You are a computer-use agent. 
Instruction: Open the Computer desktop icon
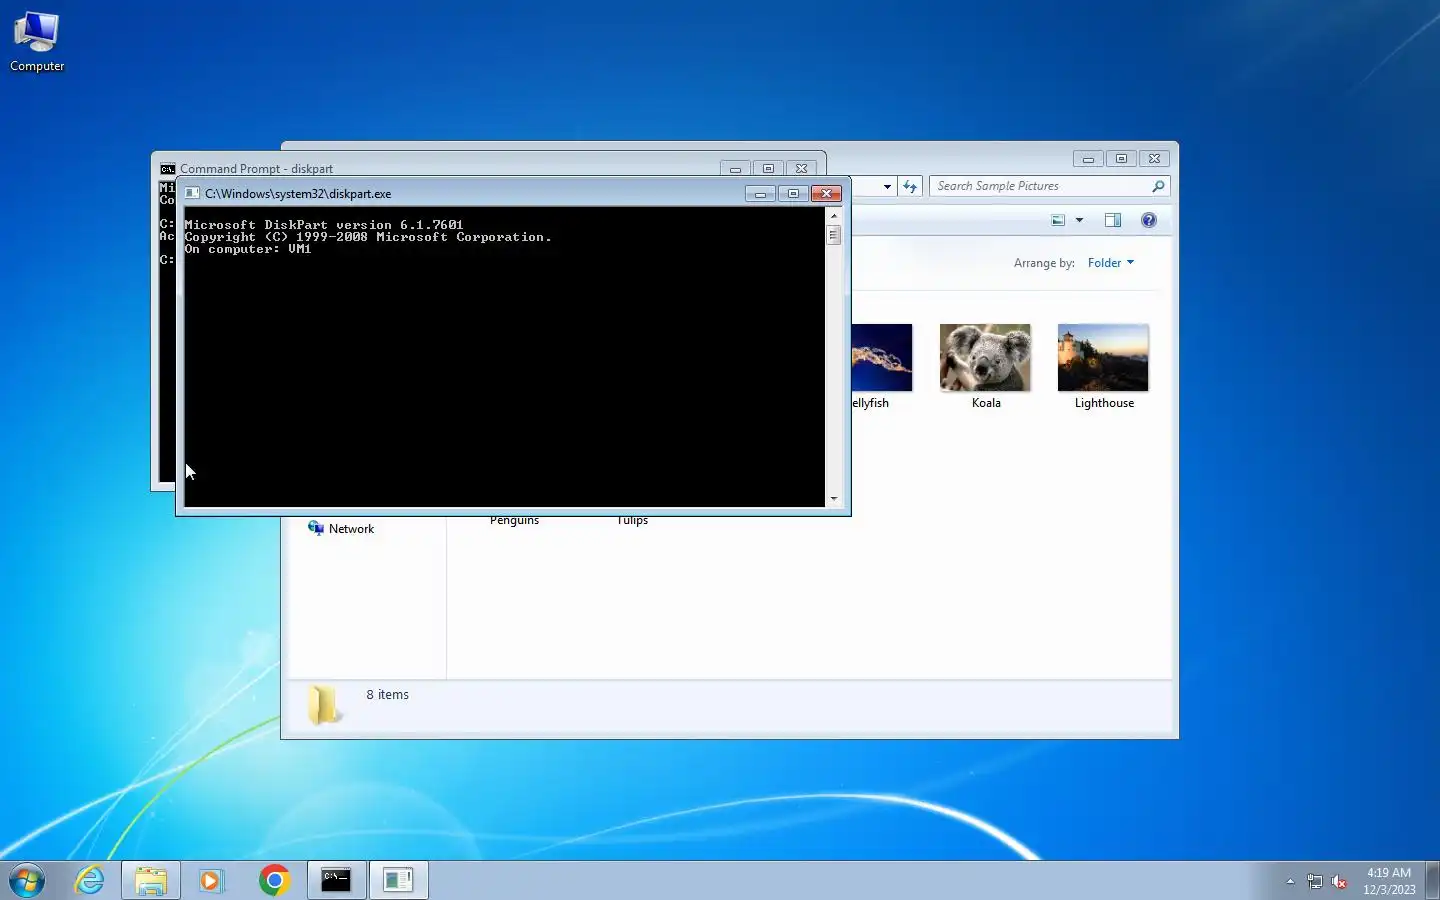37,42
